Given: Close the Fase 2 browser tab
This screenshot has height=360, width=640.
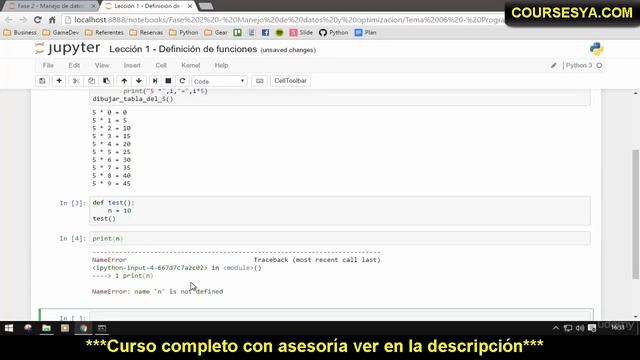Looking at the screenshot, I should click(x=93, y=6).
